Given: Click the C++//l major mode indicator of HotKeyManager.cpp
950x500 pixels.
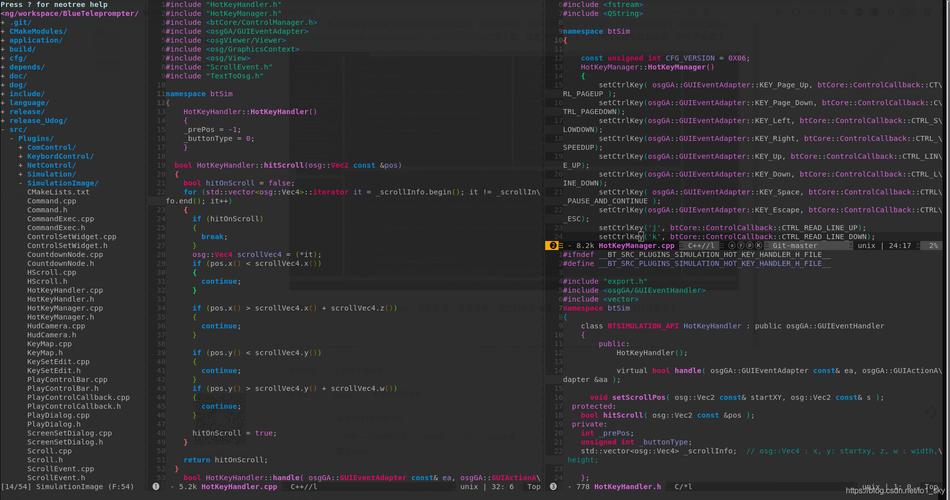Looking at the screenshot, I should point(700,245).
